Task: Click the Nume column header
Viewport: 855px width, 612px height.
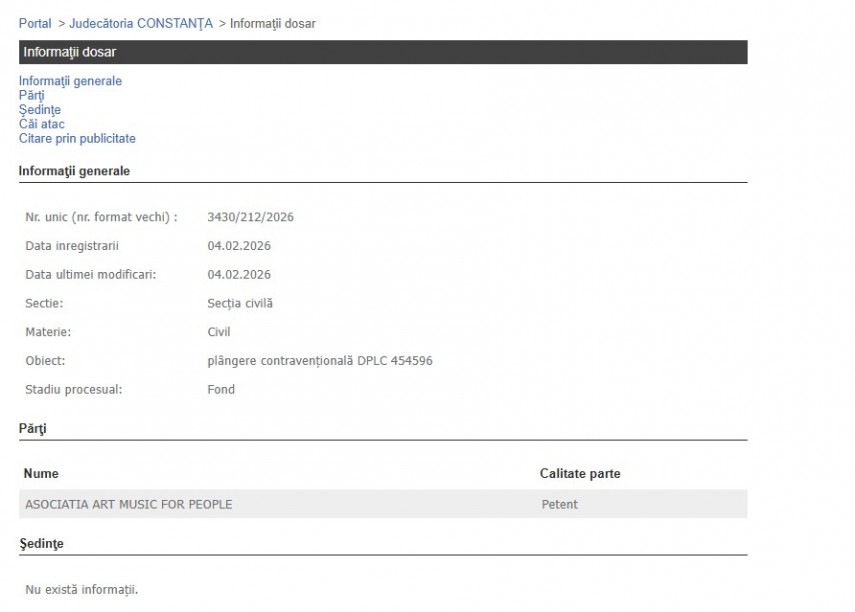Action: click(41, 474)
